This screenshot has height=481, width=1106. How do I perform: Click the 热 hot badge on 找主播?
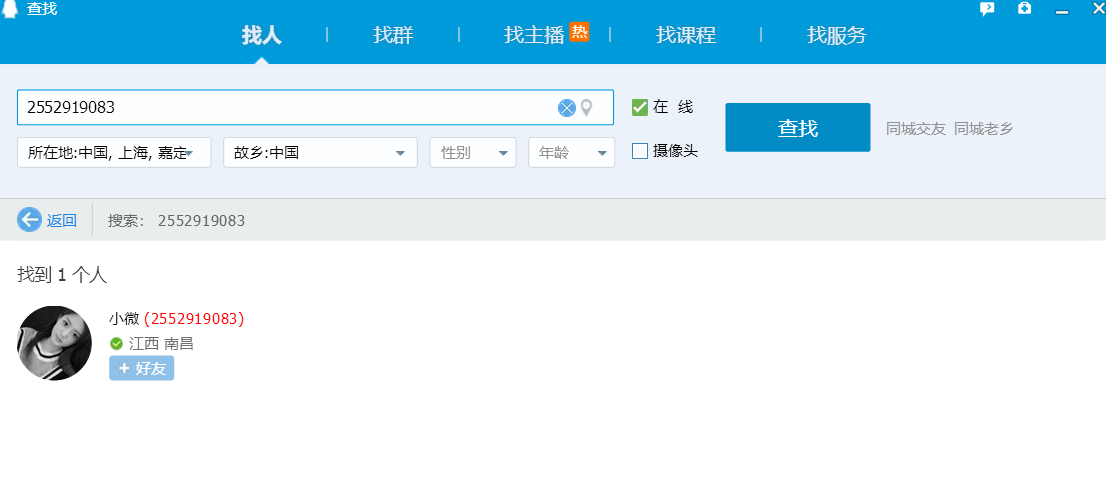pos(579,32)
